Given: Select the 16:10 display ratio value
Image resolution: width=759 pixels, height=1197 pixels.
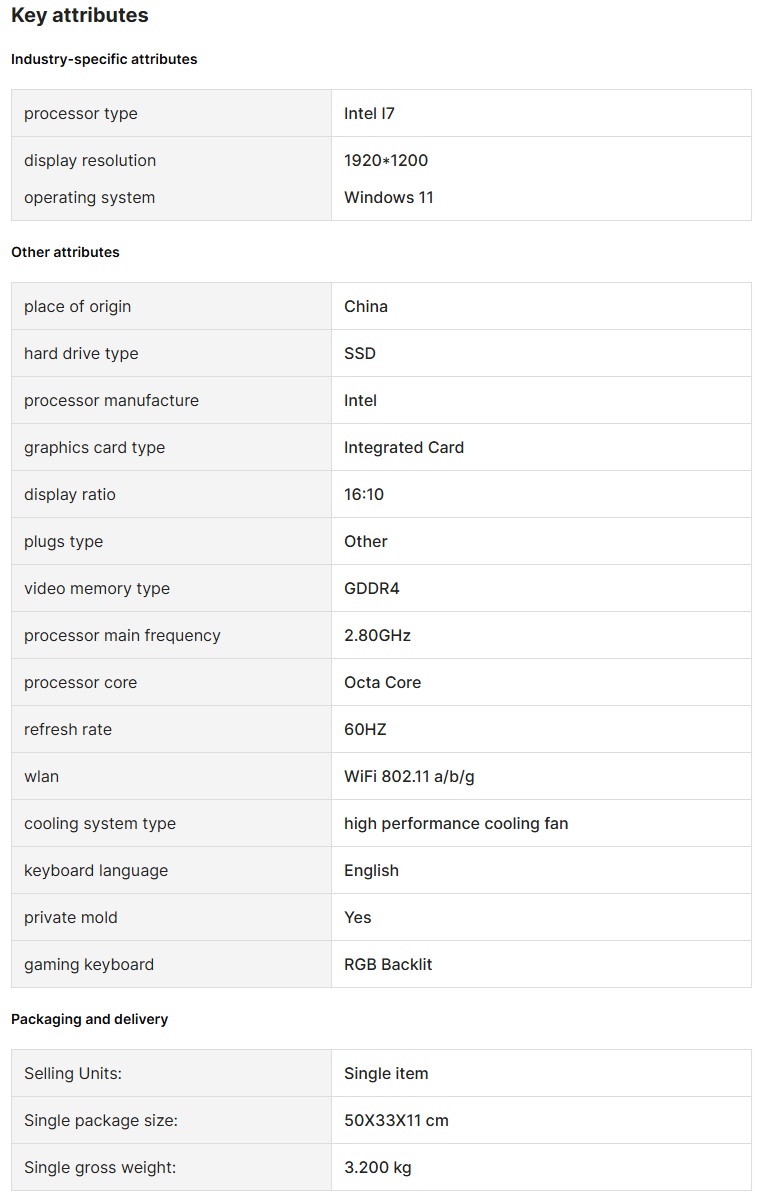Looking at the screenshot, I should [364, 494].
